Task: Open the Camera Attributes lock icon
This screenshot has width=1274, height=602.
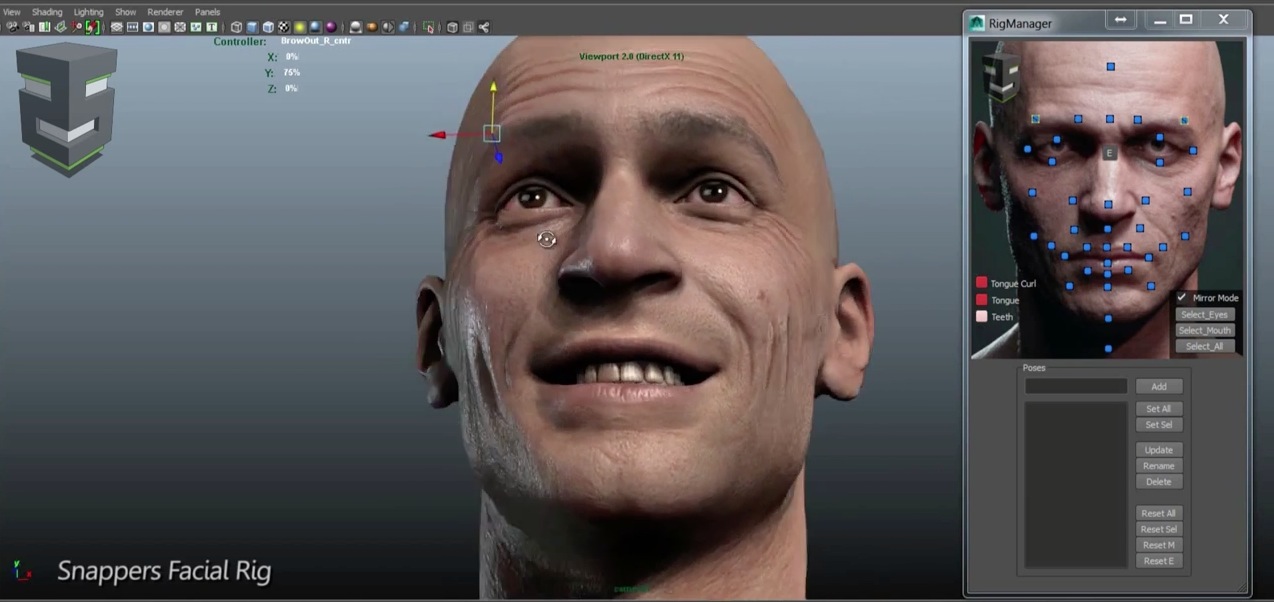Action: [x=28, y=27]
